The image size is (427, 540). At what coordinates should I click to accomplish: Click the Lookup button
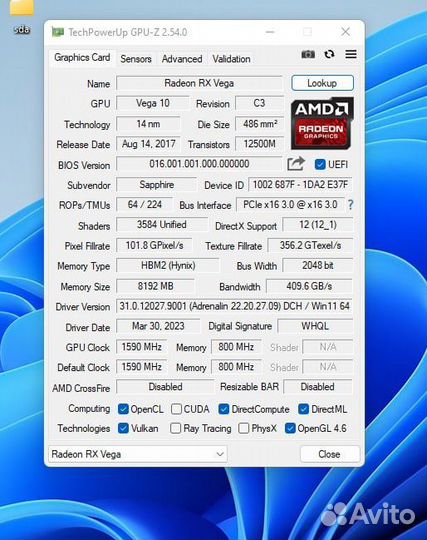[322, 83]
